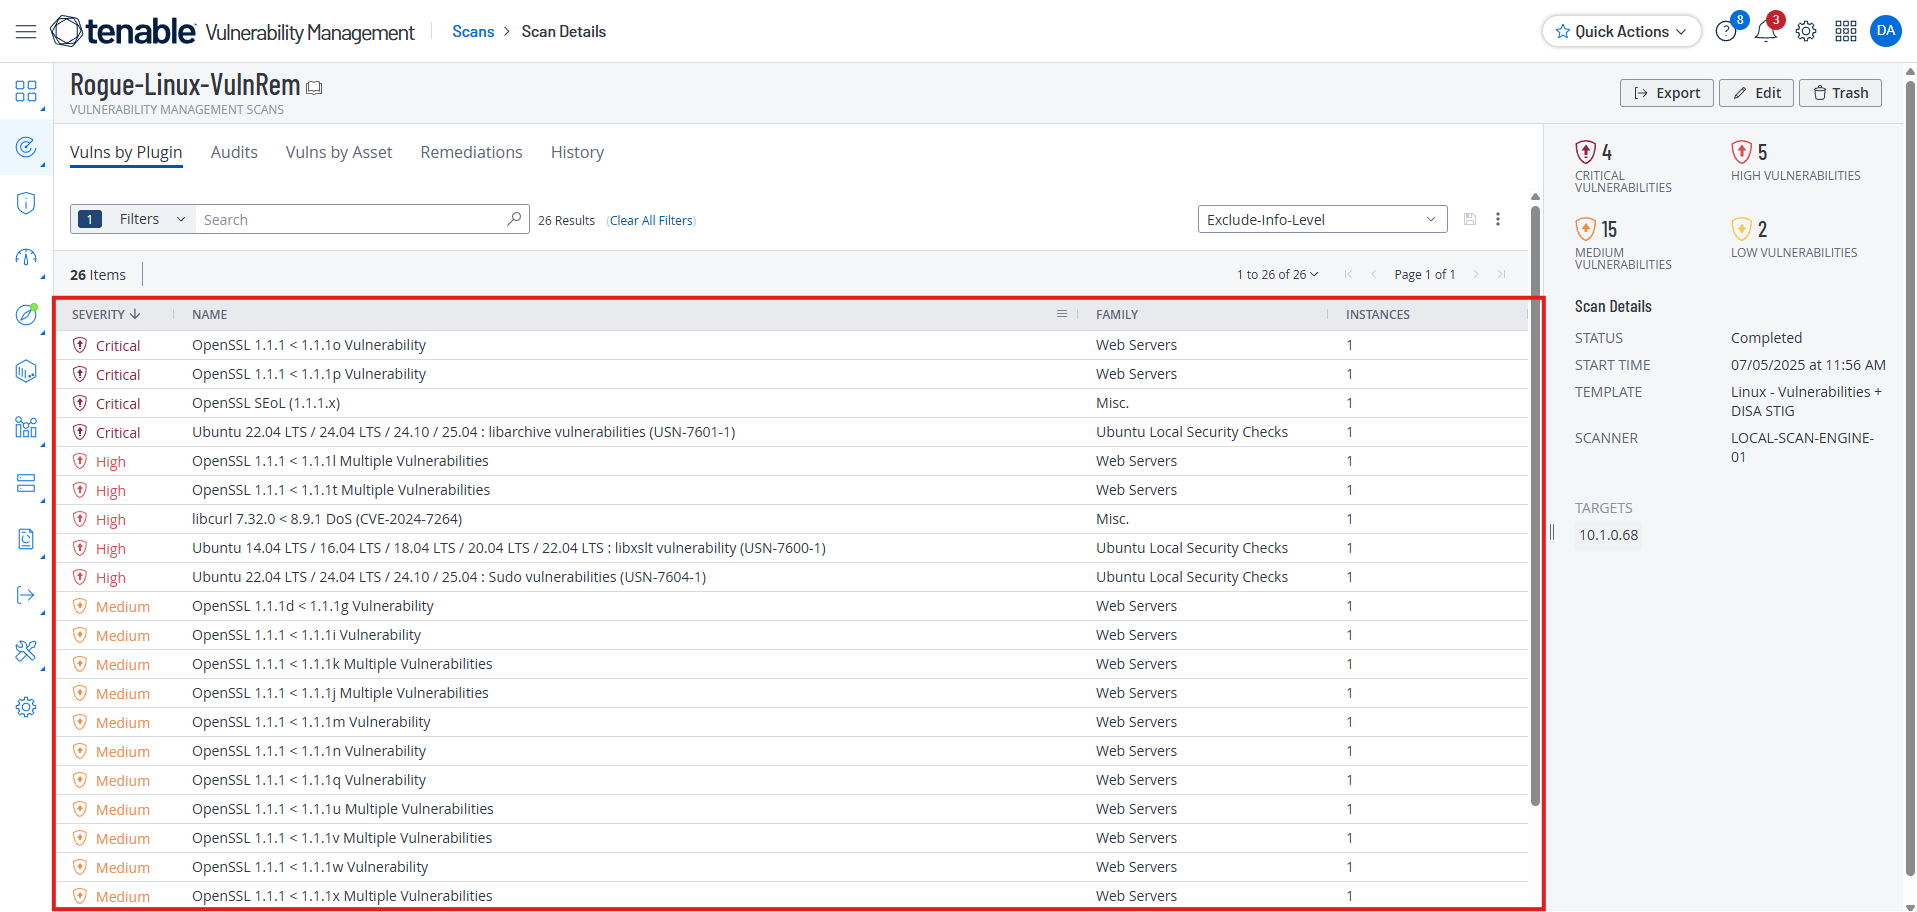Image resolution: width=1917 pixels, height=912 pixels.
Task: Click Clear All Filters link
Action: click(x=651, y=220)
